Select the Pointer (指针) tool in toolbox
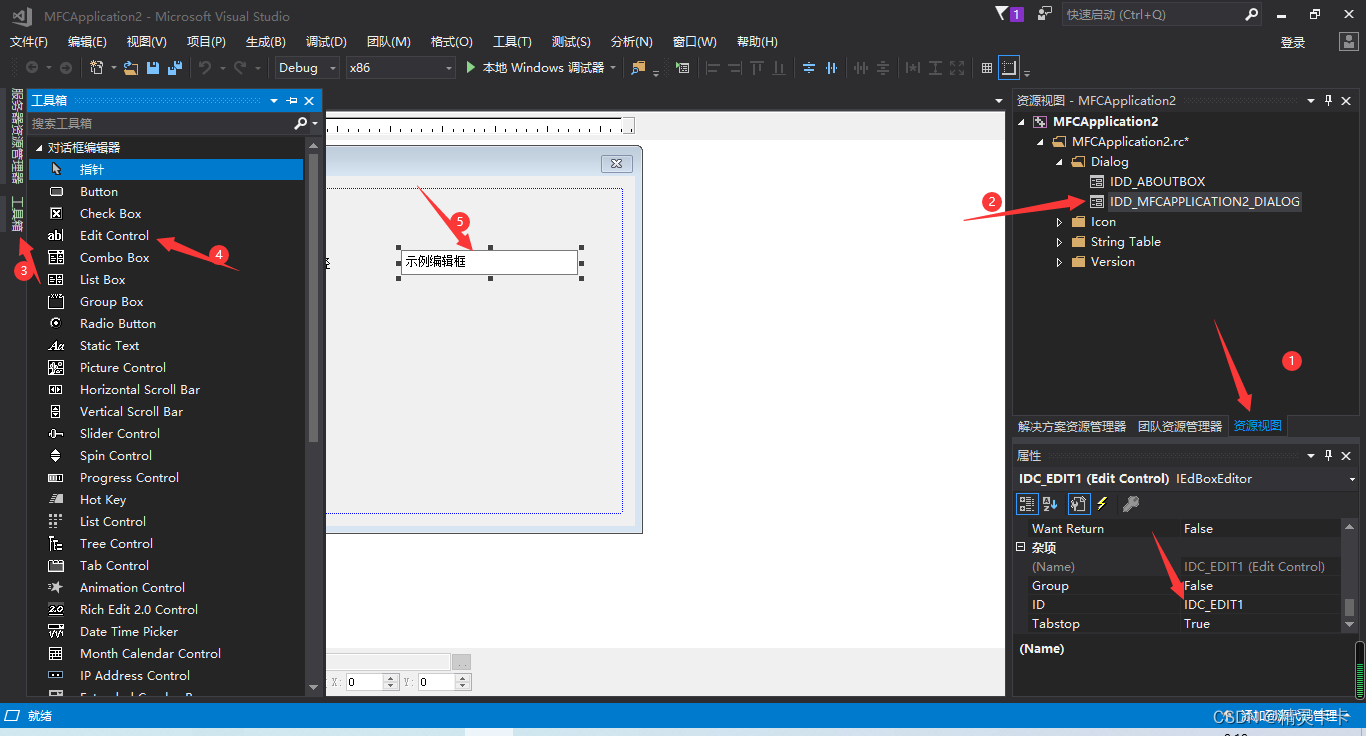 coord(165,169)
